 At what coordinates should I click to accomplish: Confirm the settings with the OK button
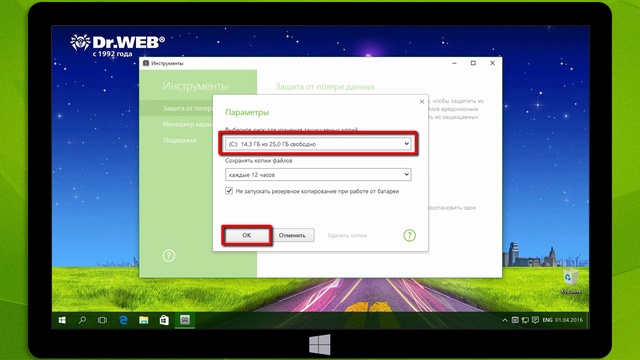(x=247, y=235)
